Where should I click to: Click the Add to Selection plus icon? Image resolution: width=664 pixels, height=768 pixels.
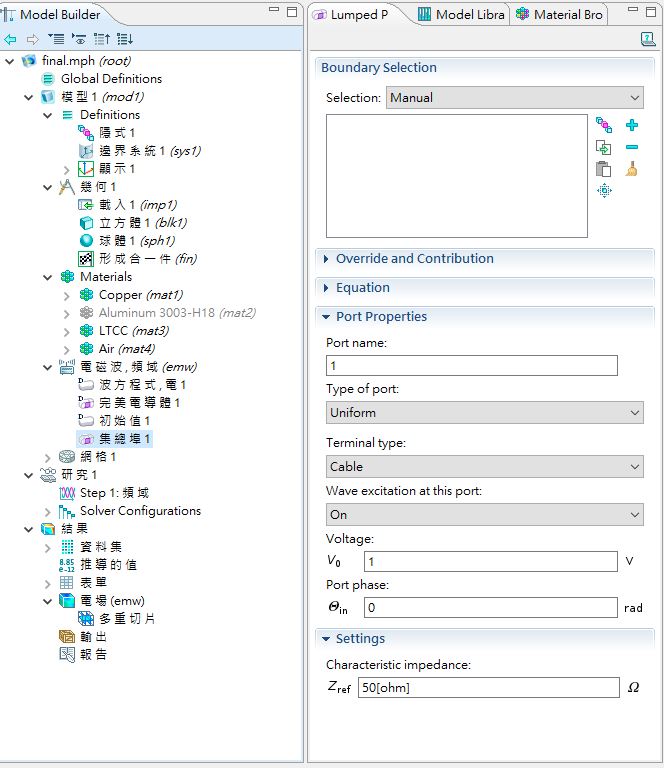click(632, 125)
